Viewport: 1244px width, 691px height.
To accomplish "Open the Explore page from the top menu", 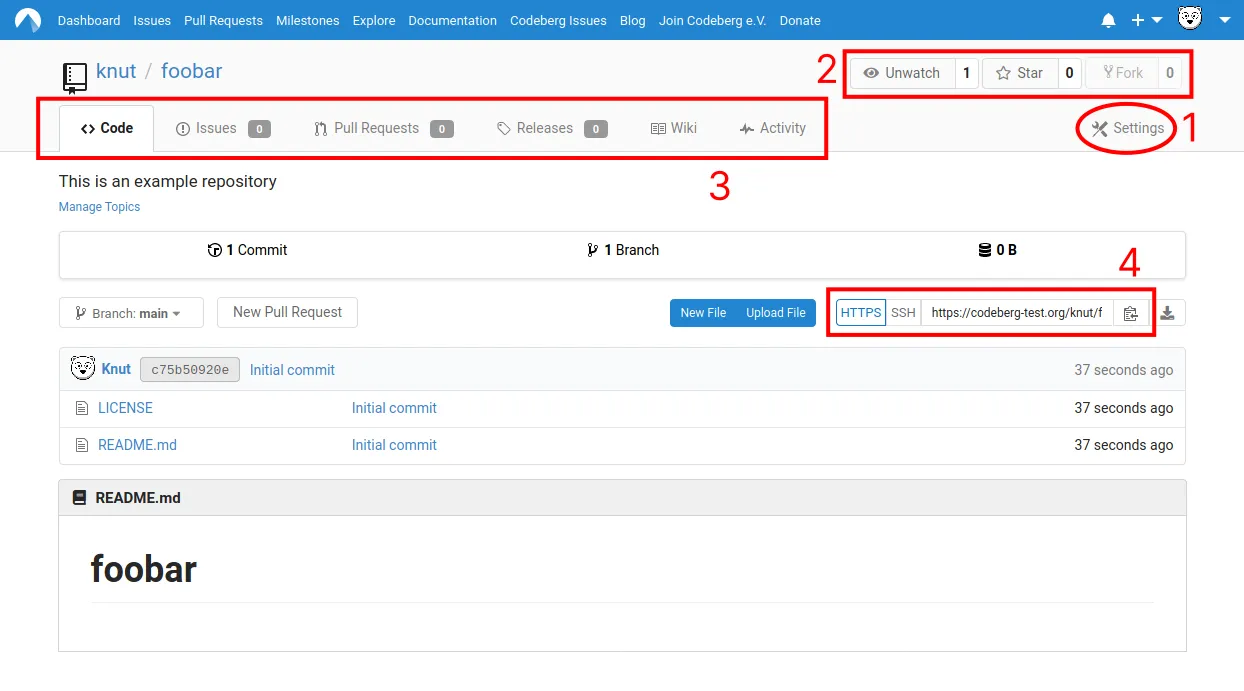I will point(373,20).
